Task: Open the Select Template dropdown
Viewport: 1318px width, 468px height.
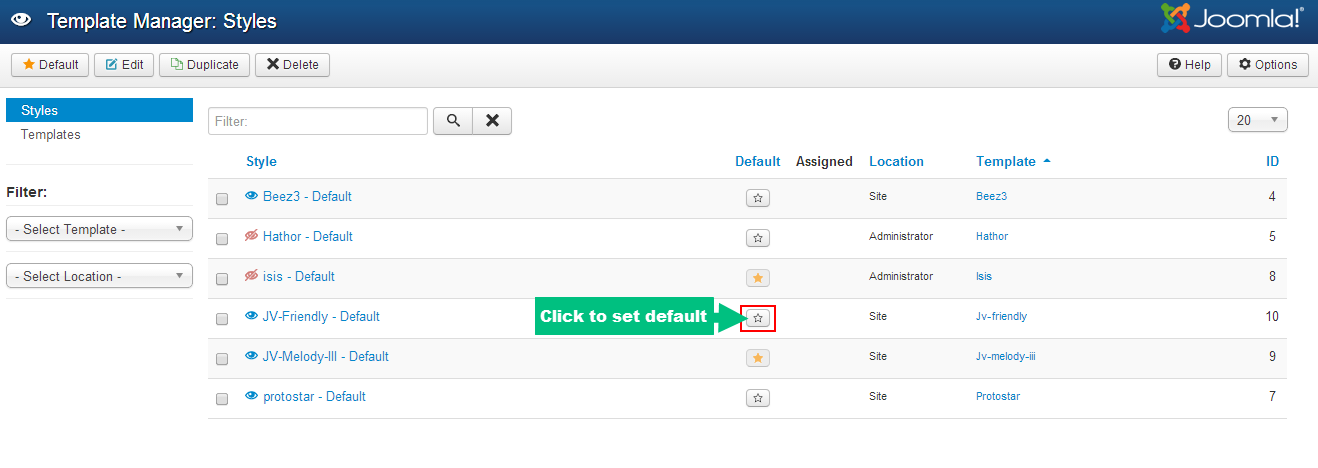Action: click(x=99, y=229)
